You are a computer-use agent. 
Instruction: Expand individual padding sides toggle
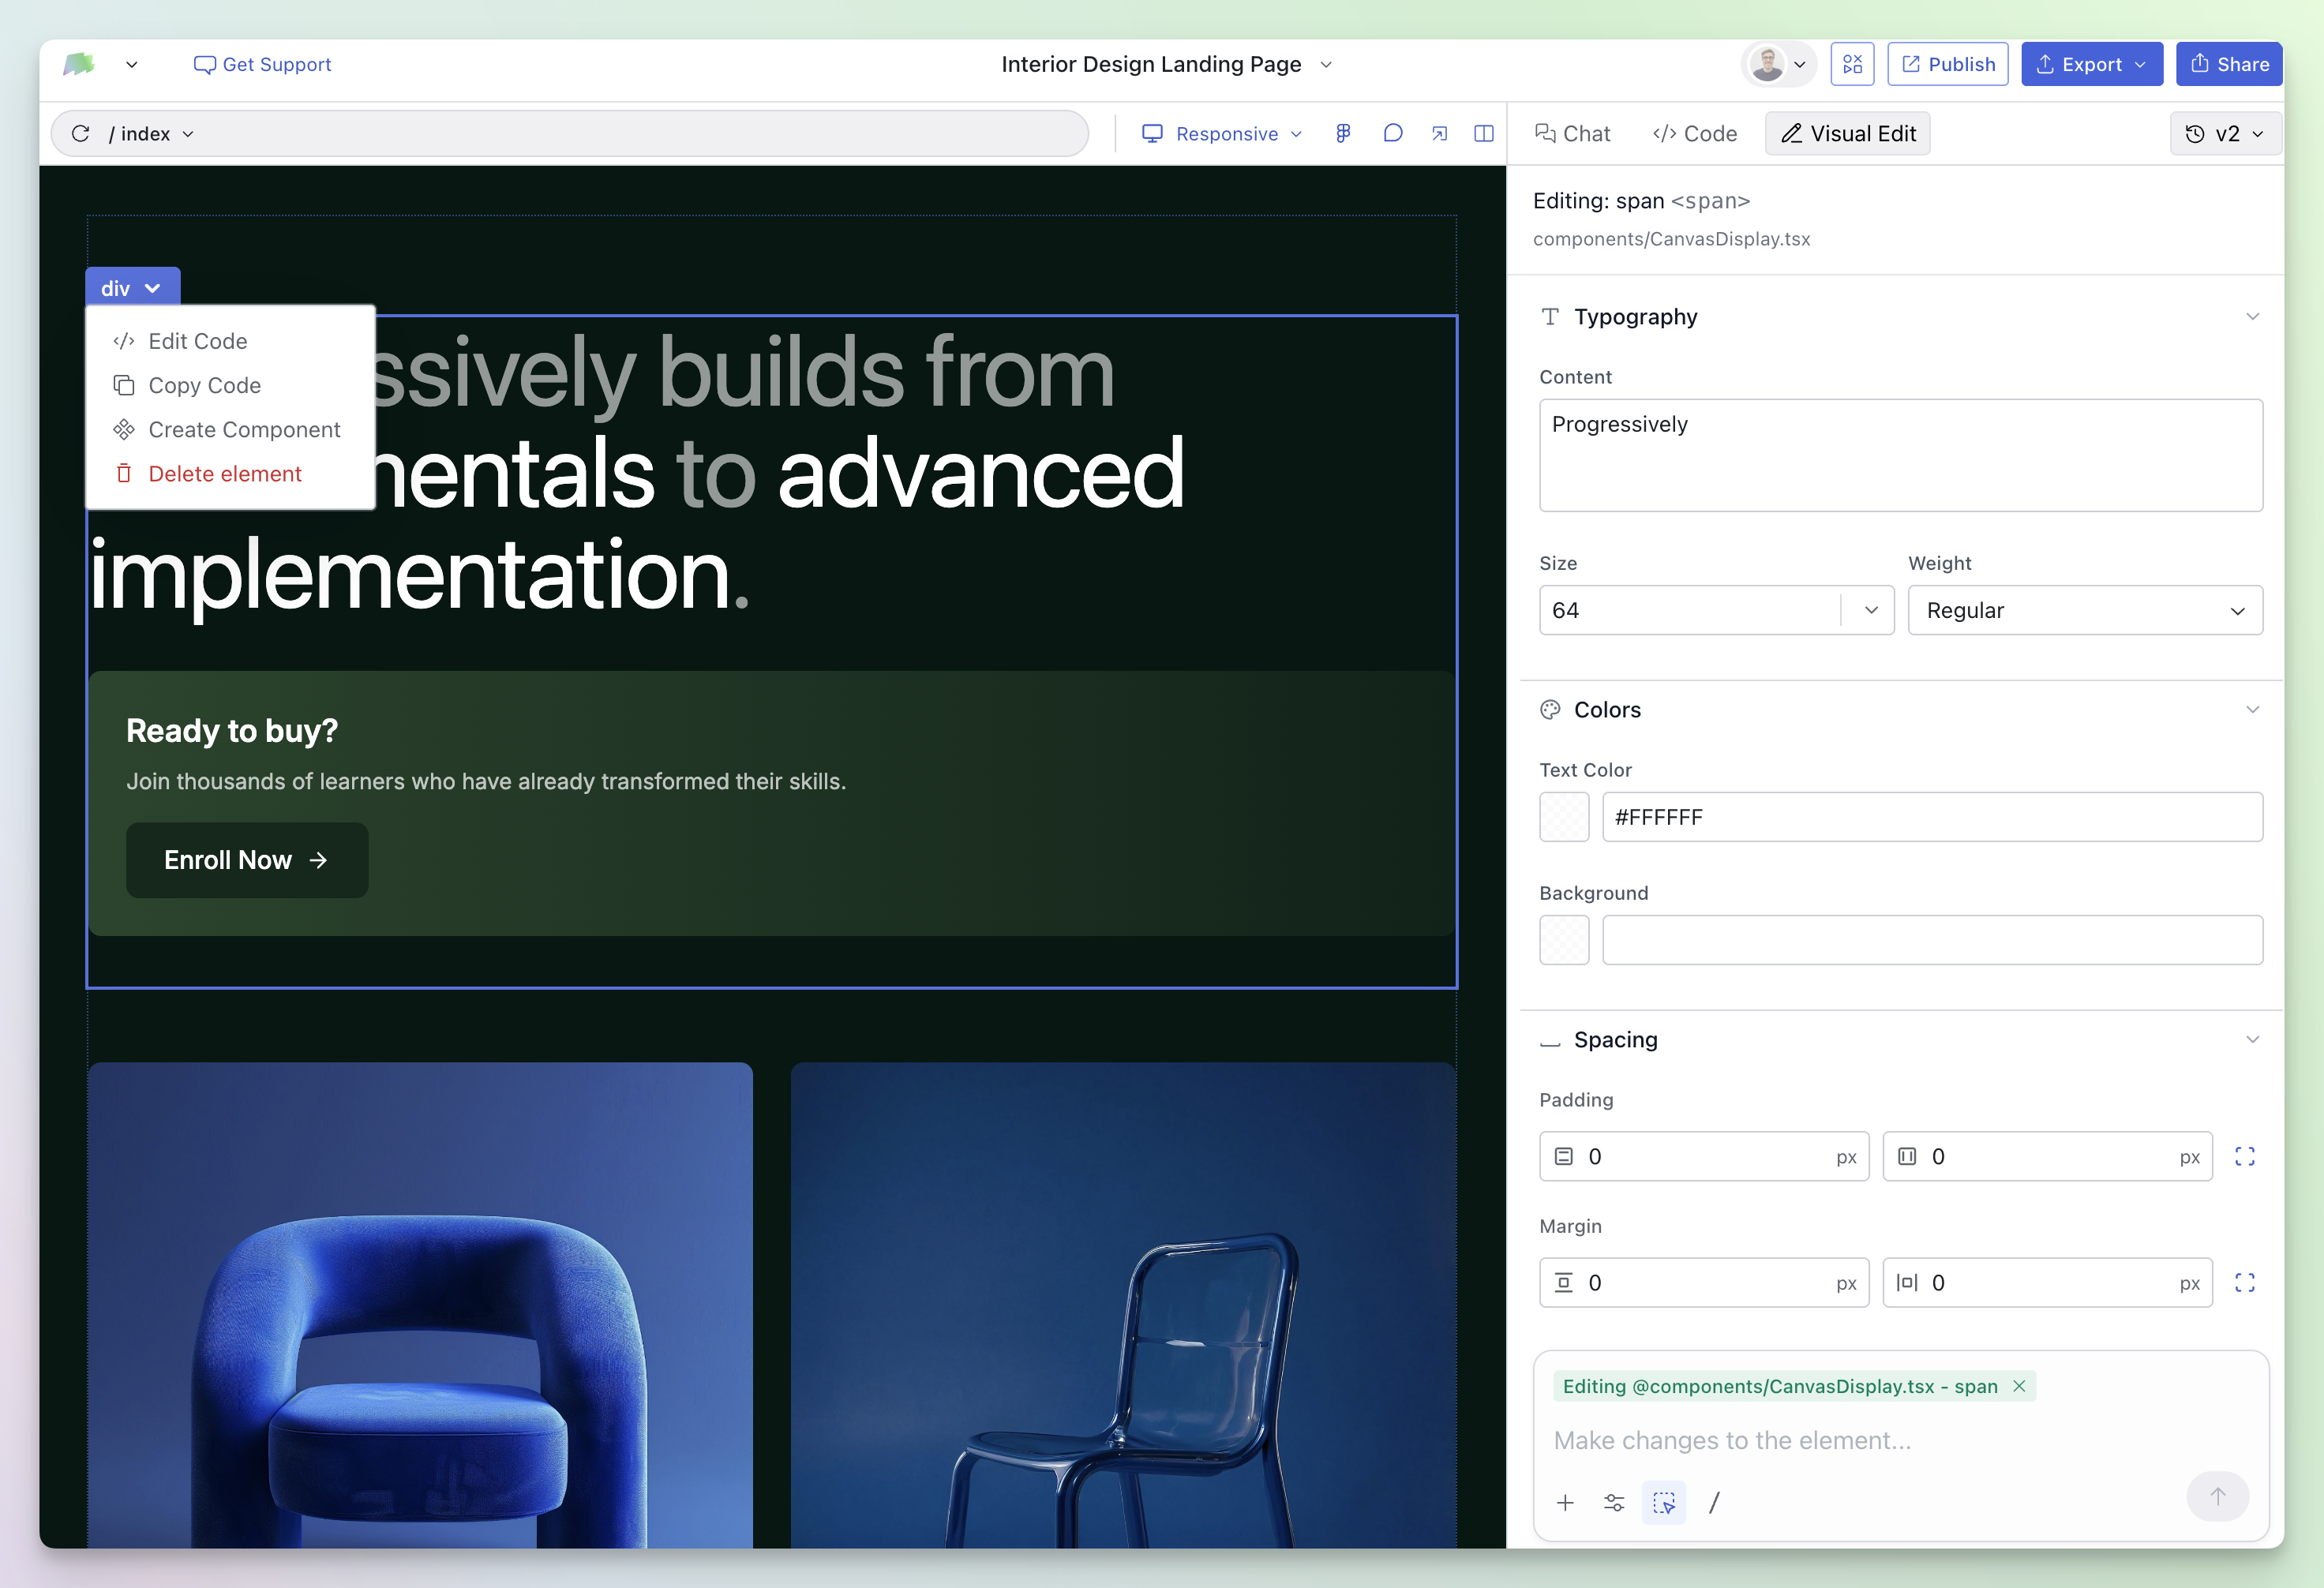(x=2244, y=1156)
